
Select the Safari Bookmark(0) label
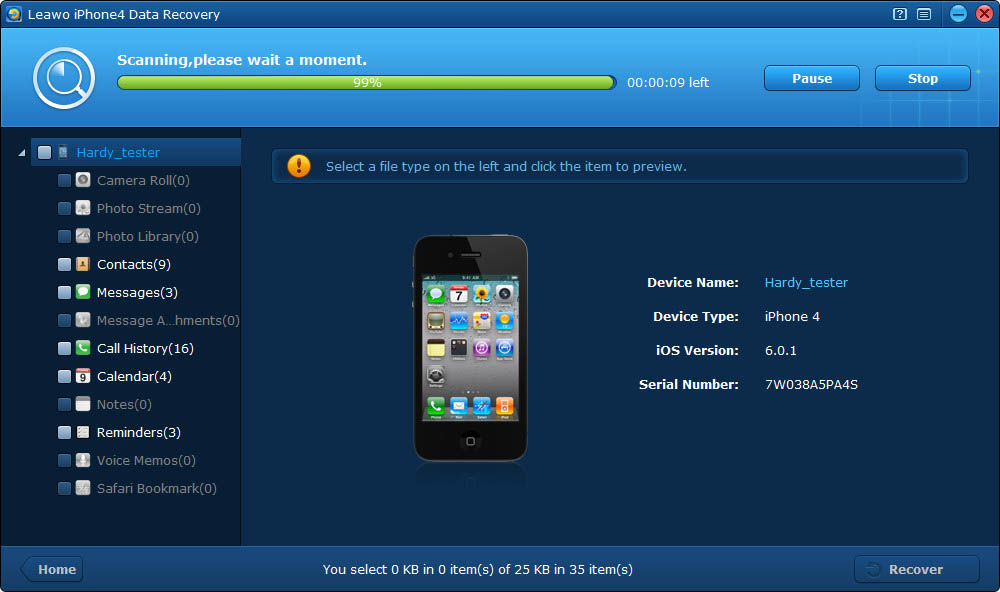coord(156,489)
